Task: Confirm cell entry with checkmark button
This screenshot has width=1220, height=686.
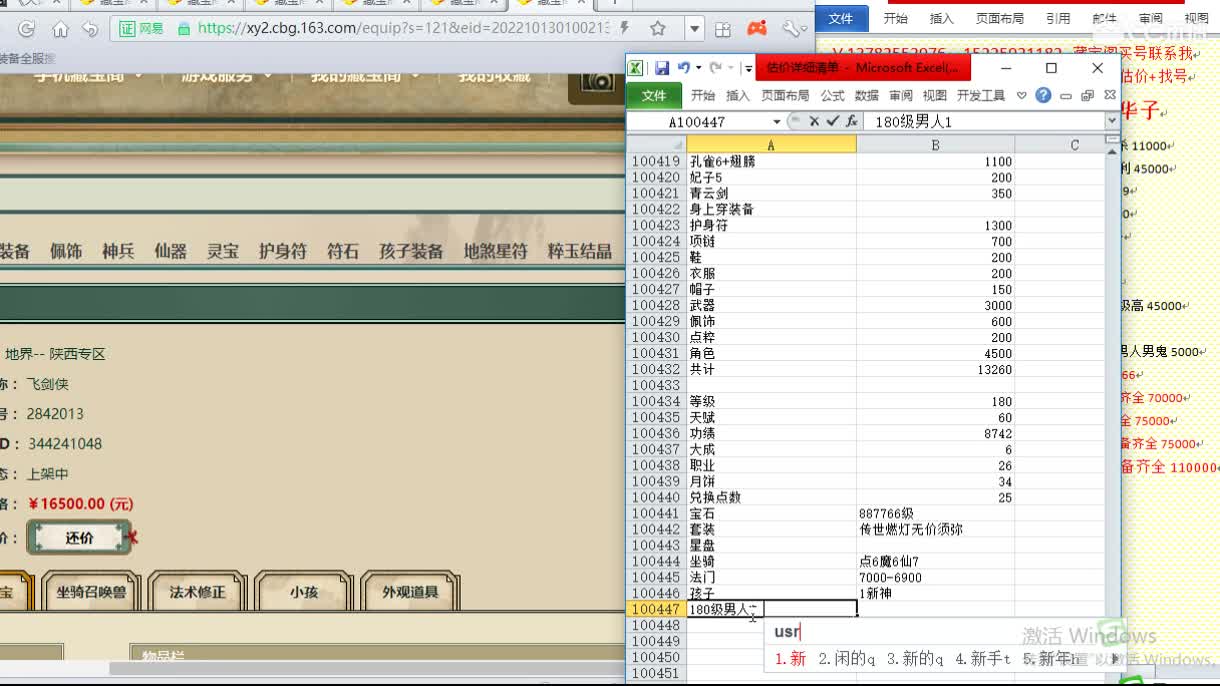Action: (x=832, y=121)
